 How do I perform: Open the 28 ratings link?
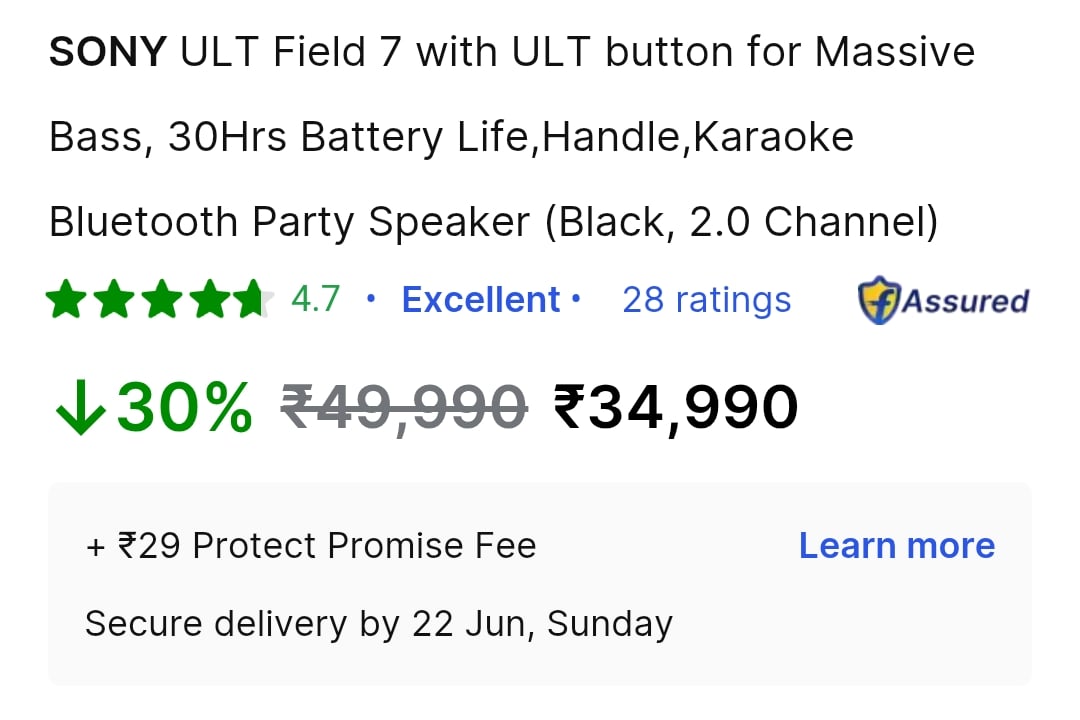click(707, 300)
